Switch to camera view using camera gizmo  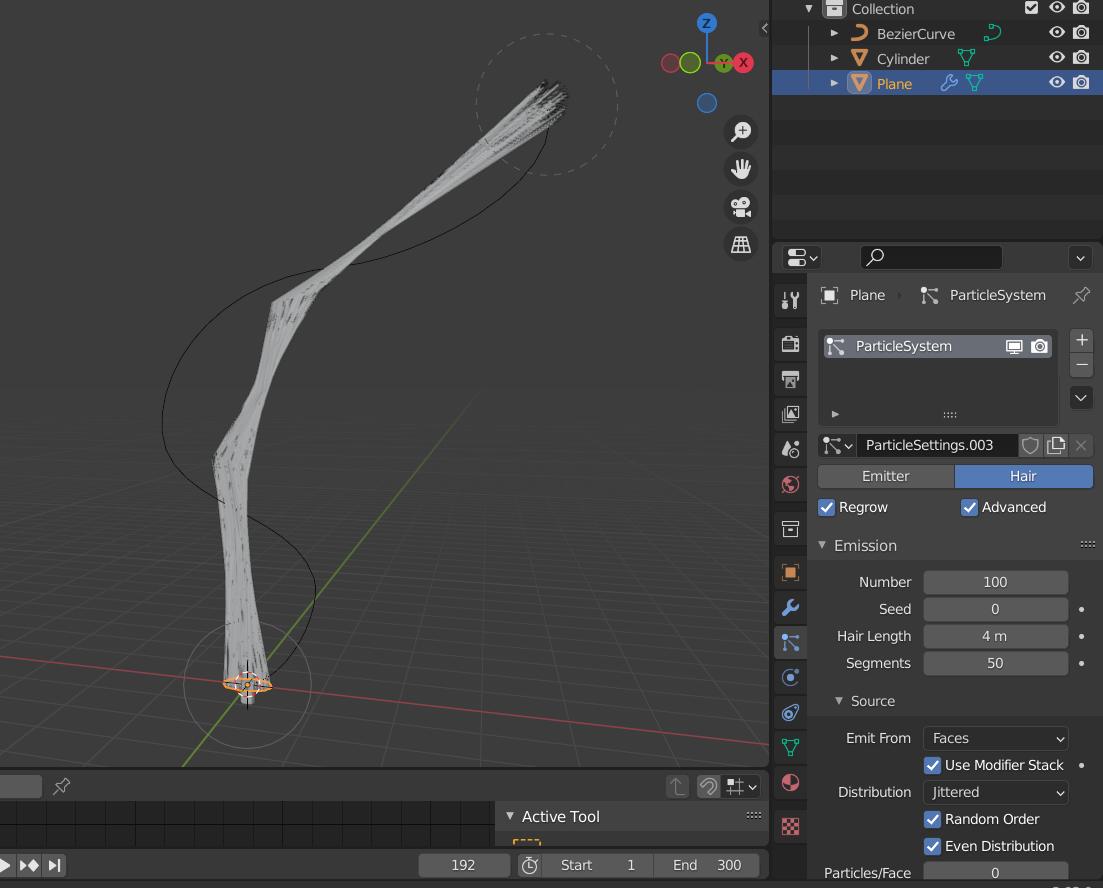[740, 207]
